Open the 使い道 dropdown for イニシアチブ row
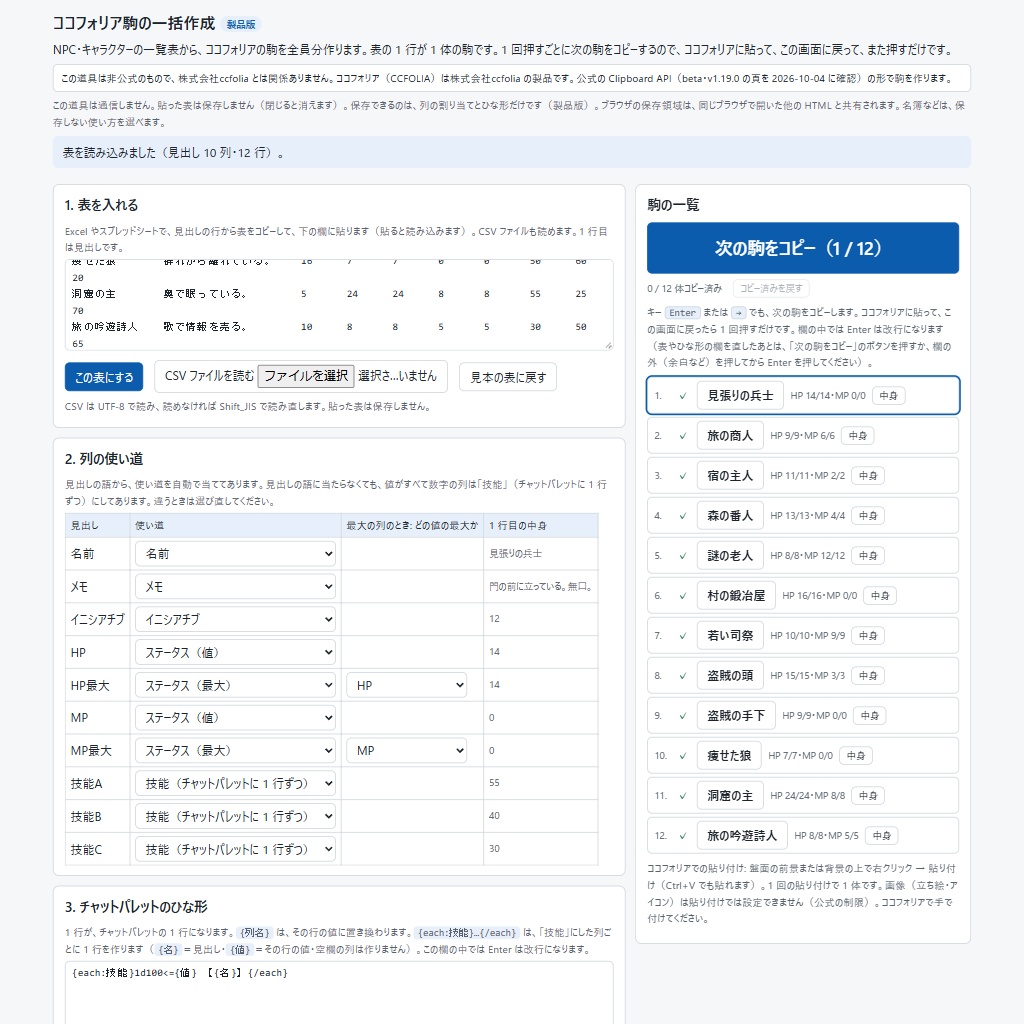The height and width of the screenshot is (1024, 1024). click(x=235, y=619)
